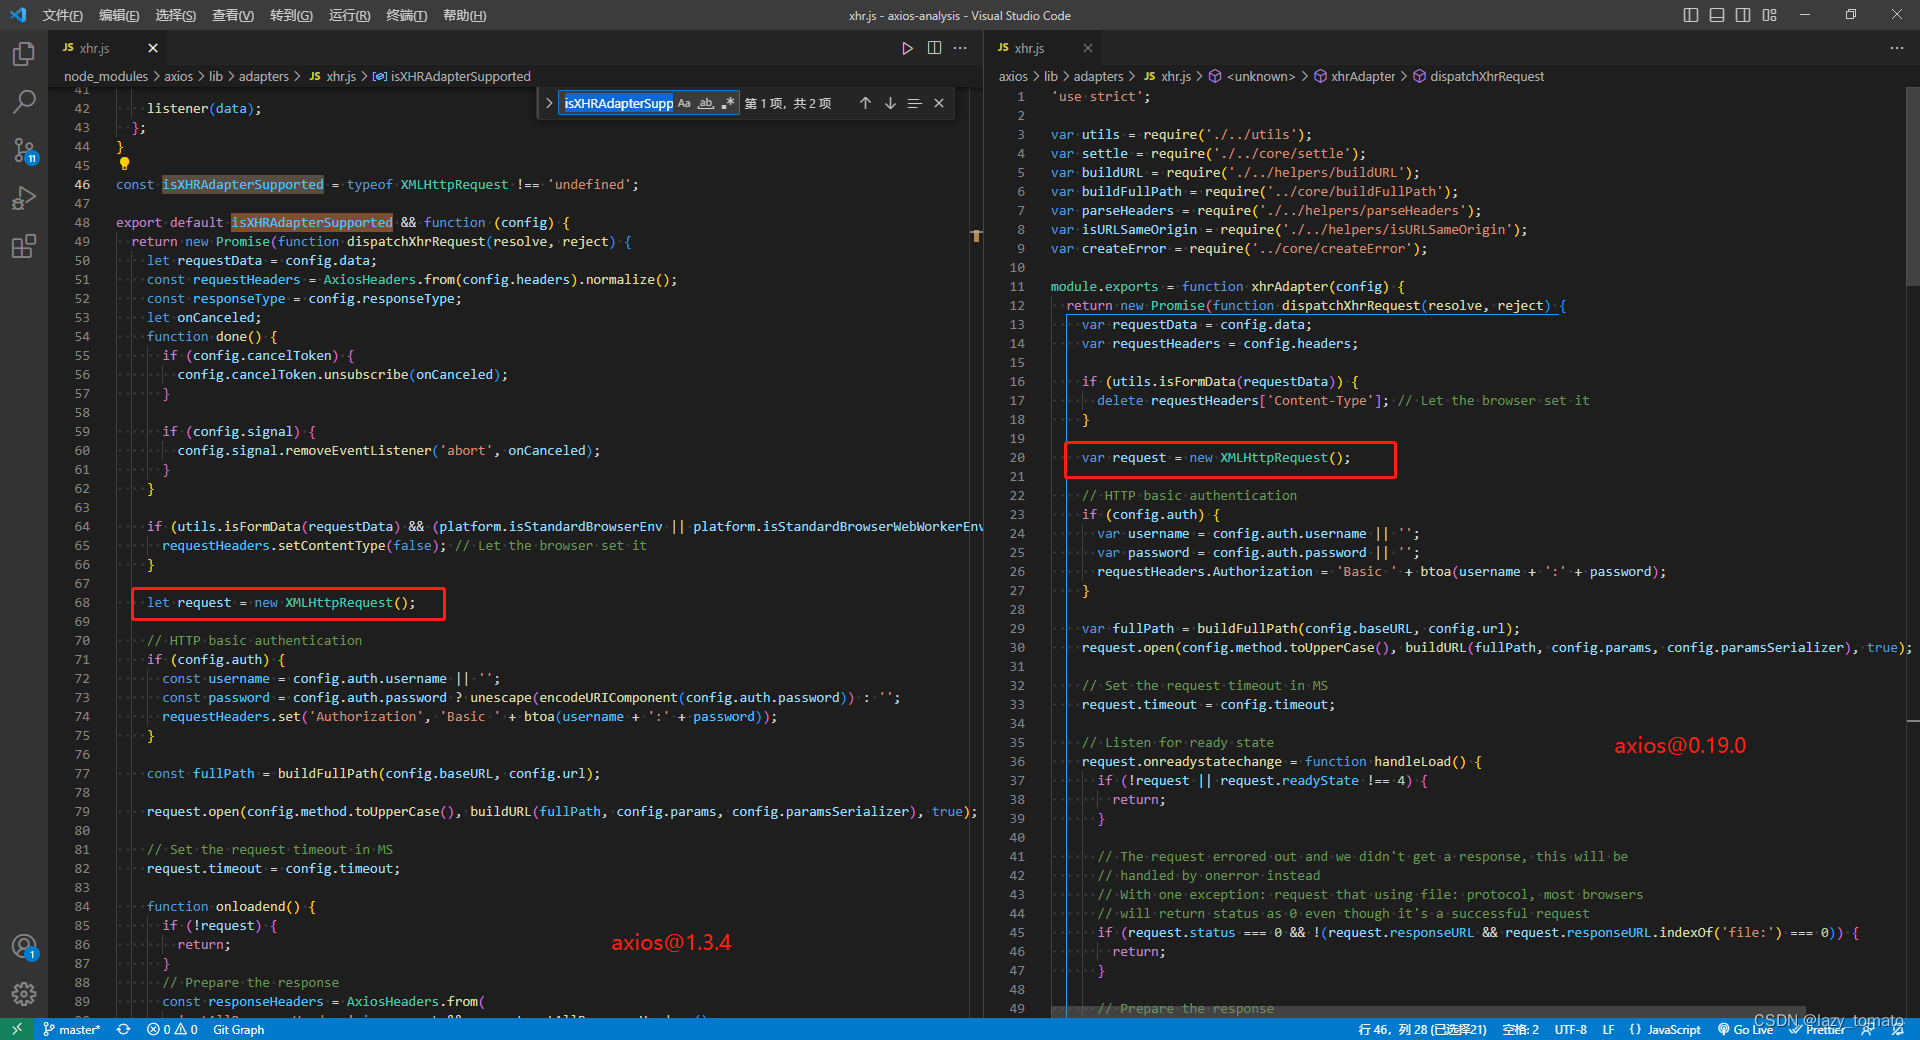This screenshot has width=1920, height=1040.
Task: Click axios in right breadcrumb
Action: (1013, 76)
